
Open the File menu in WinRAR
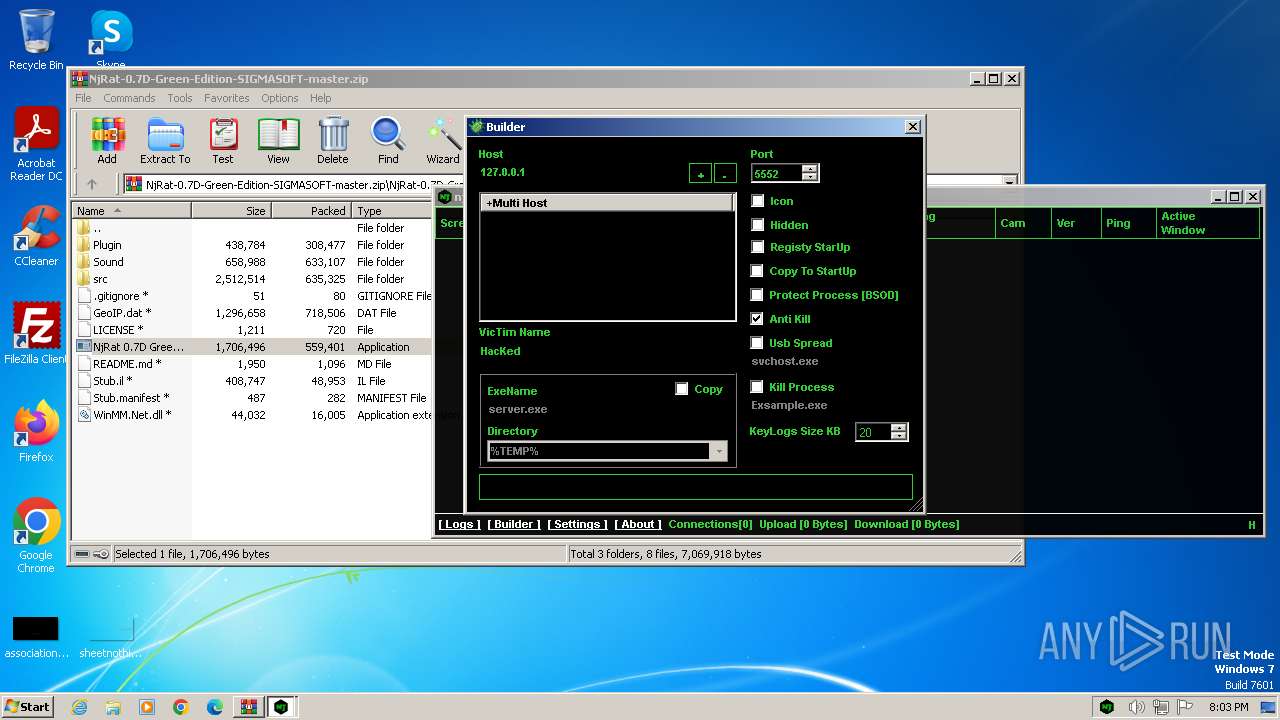(x=83, y=98)
